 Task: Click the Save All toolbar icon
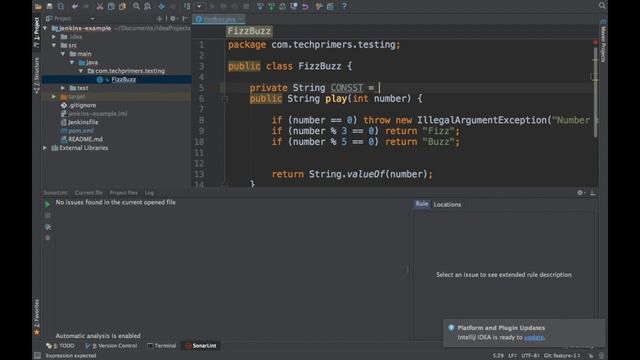[x=49, y=6]
